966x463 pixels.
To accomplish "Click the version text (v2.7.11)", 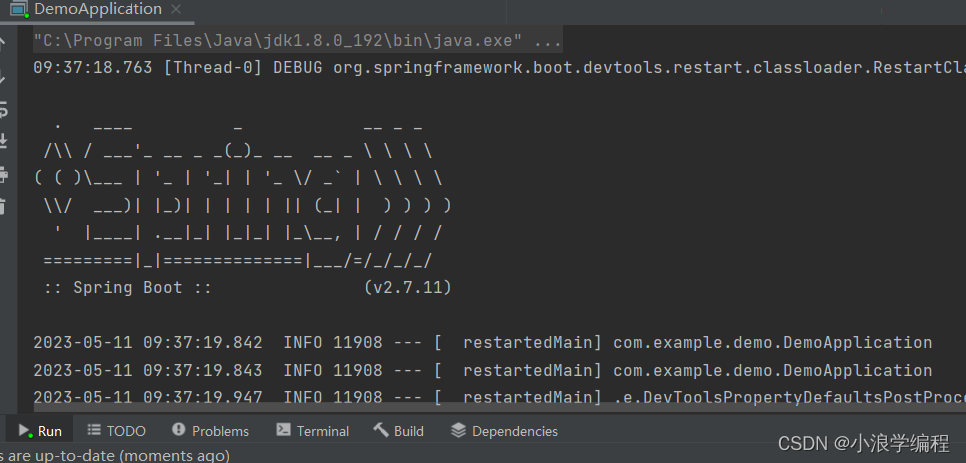I will pyautogui.click(x=408, y=288).
